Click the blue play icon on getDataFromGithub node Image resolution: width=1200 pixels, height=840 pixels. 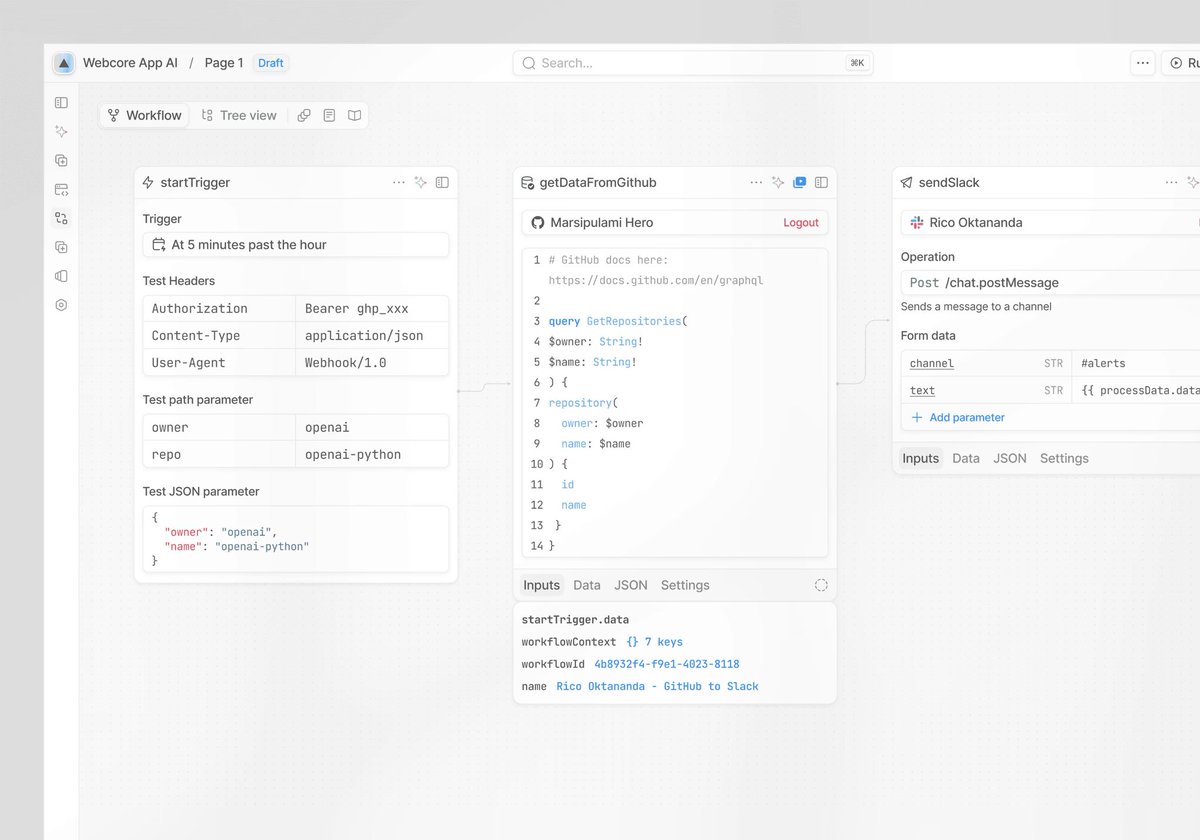[799, 182]
